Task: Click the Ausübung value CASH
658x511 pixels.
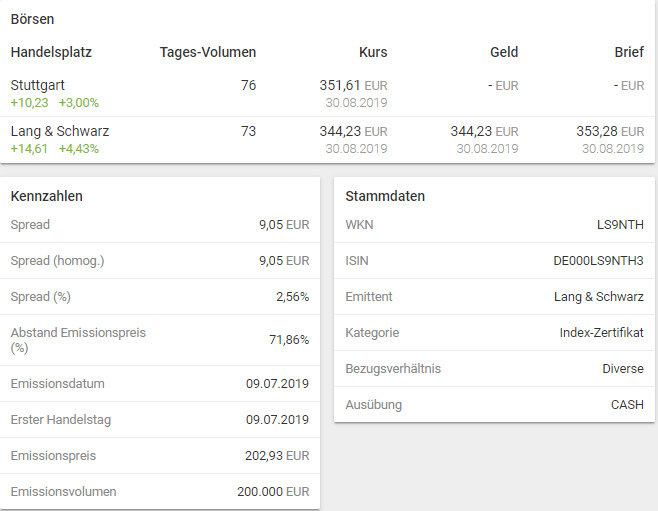Action: tap(627, 405)
